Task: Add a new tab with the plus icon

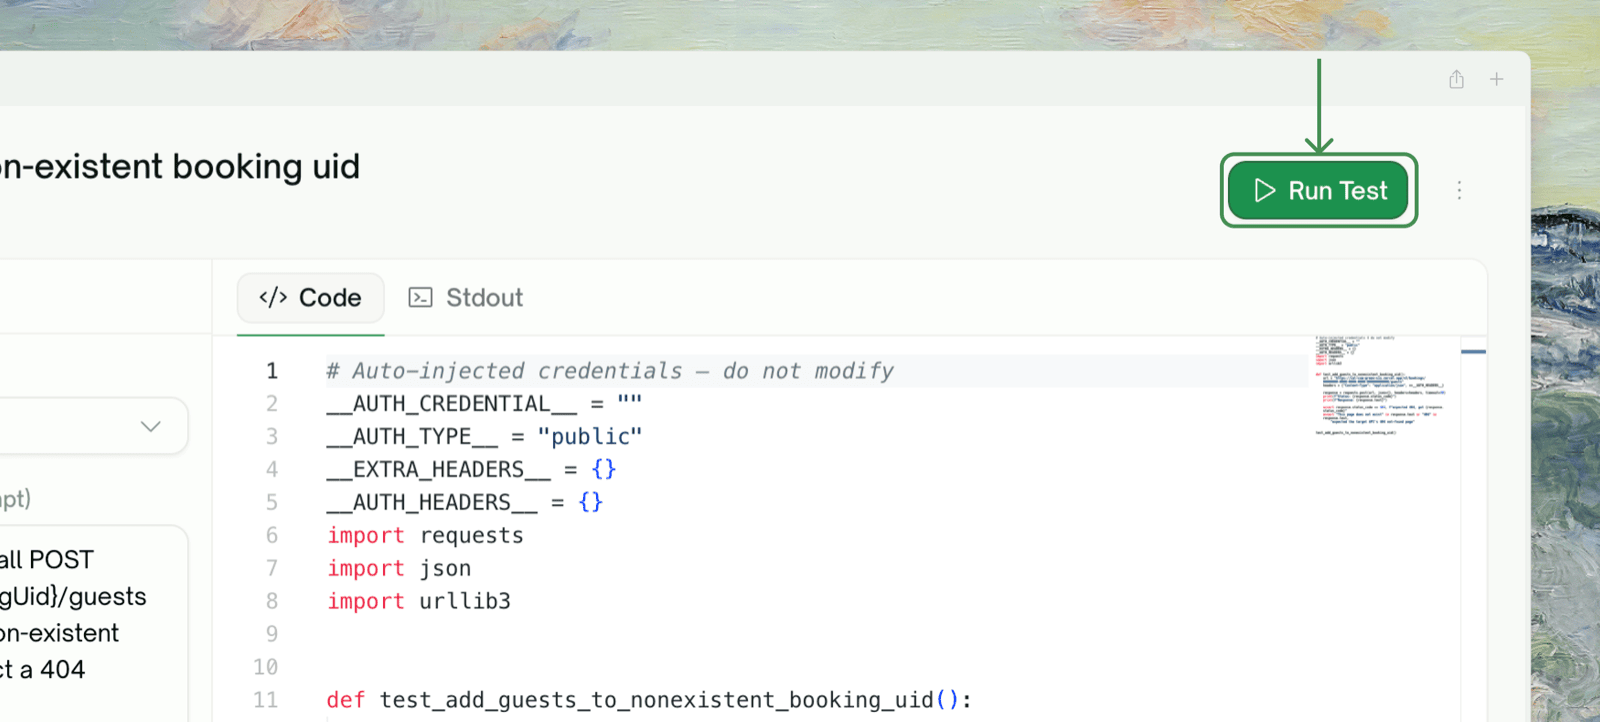Action: coord(1496,79)
